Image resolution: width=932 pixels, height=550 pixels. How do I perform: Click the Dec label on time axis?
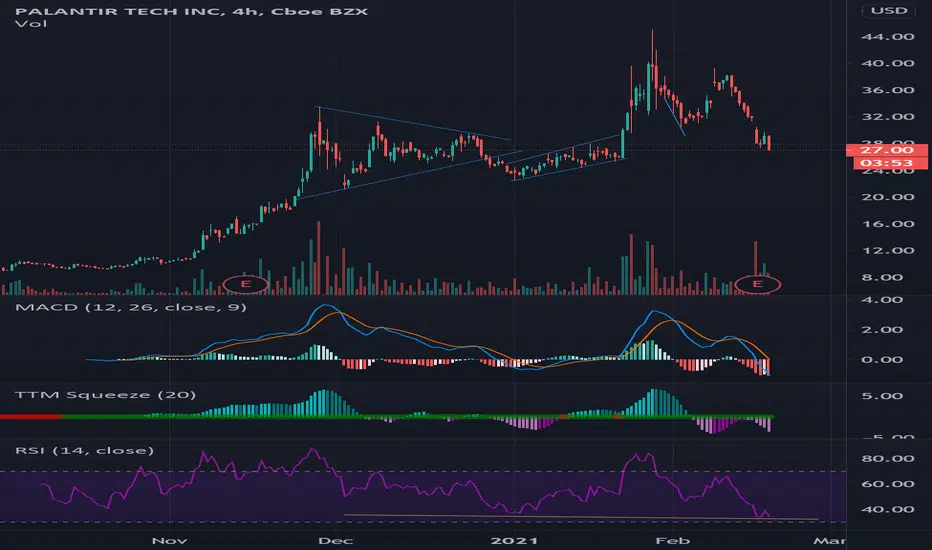click(x=336, y=540)
